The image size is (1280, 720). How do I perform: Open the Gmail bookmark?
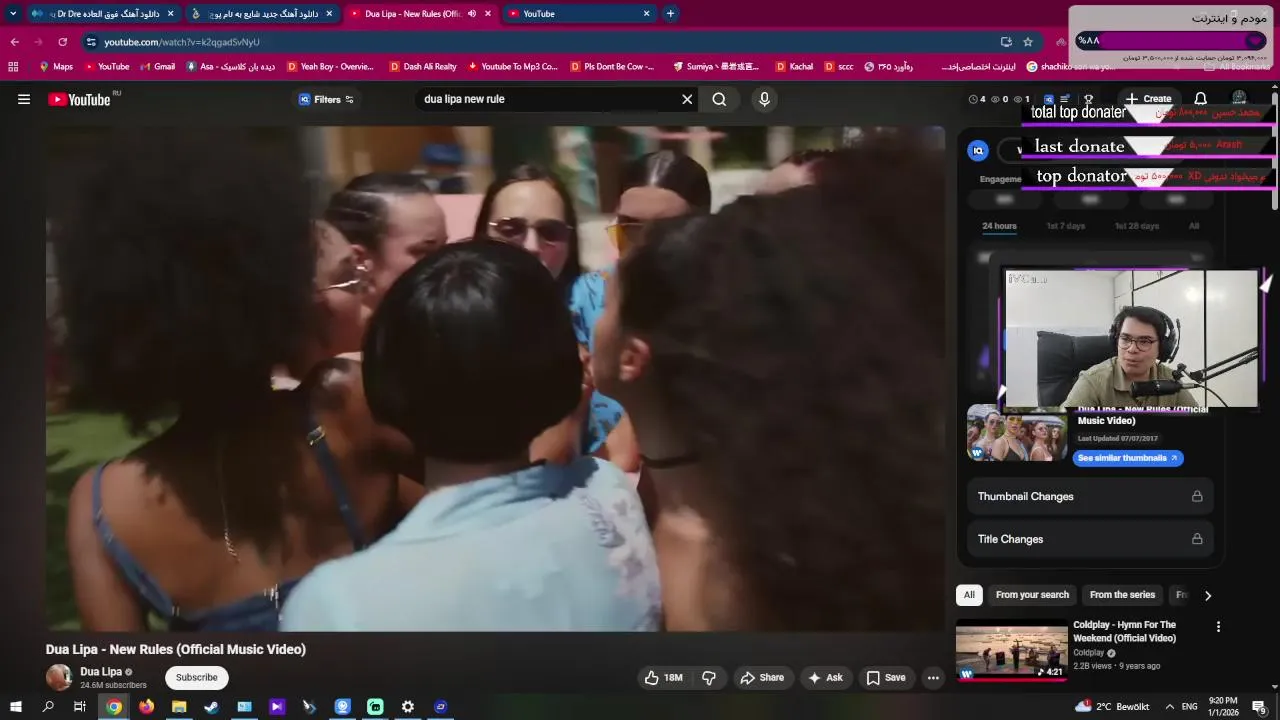tap(157, 67)
